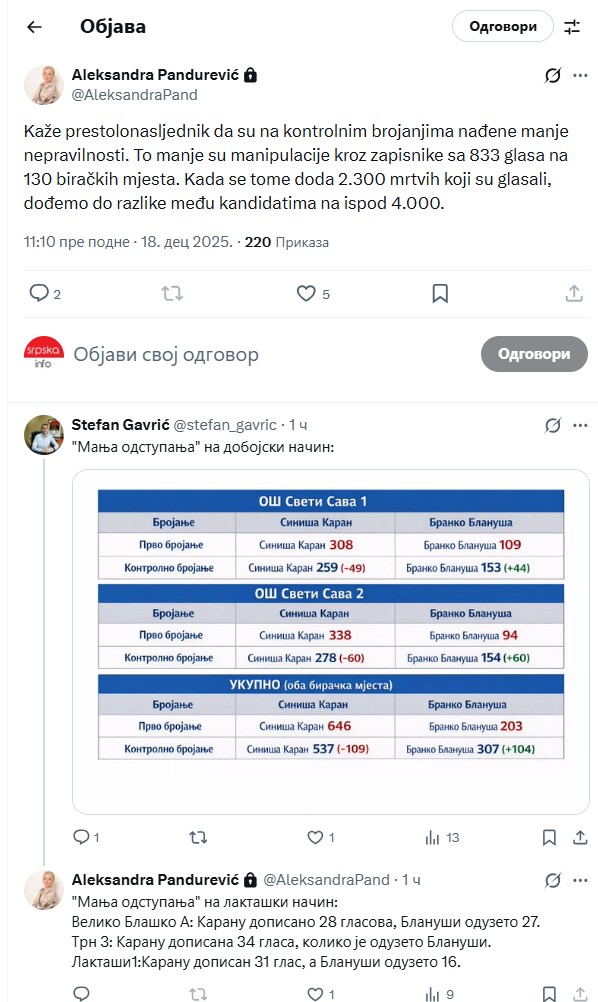View Aleksandra Pandurević's profile picture
598x1002 pixels.
[x=41, y=83]
